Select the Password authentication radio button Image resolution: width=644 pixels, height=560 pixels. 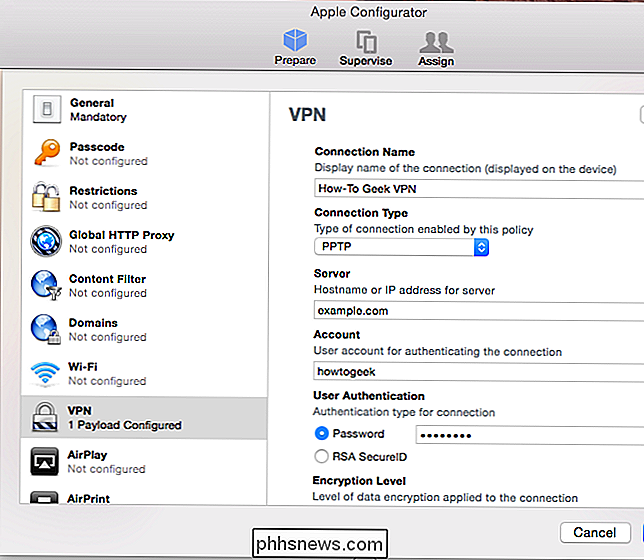pos(322,433)
